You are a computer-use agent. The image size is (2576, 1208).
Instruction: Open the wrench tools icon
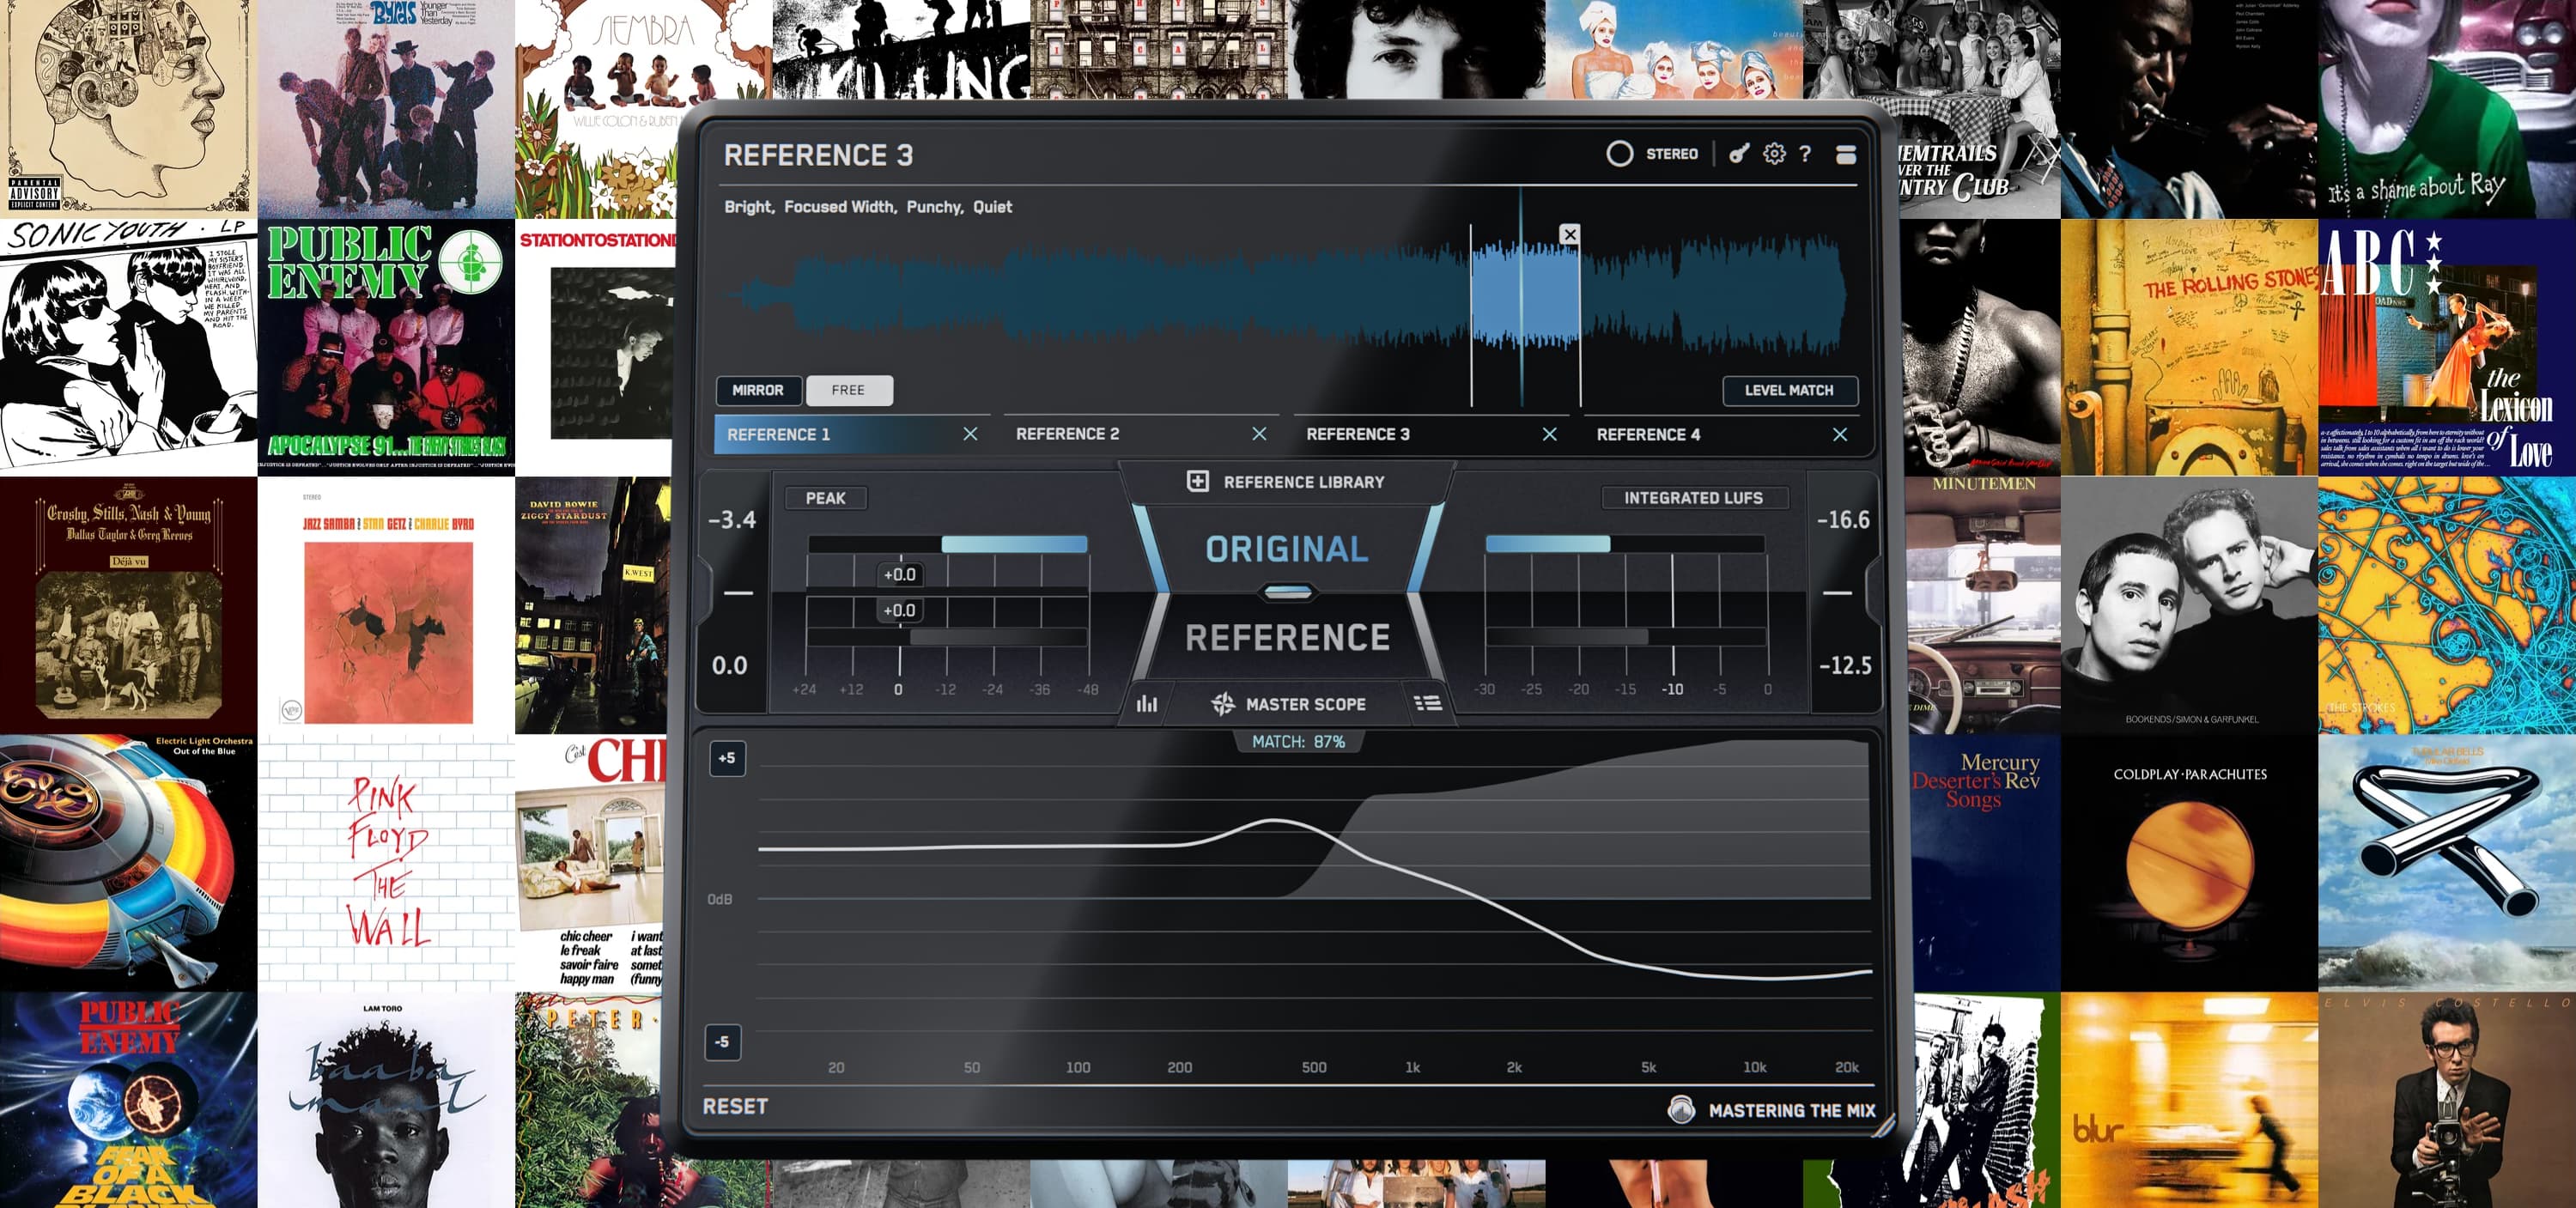[1740, 153]
